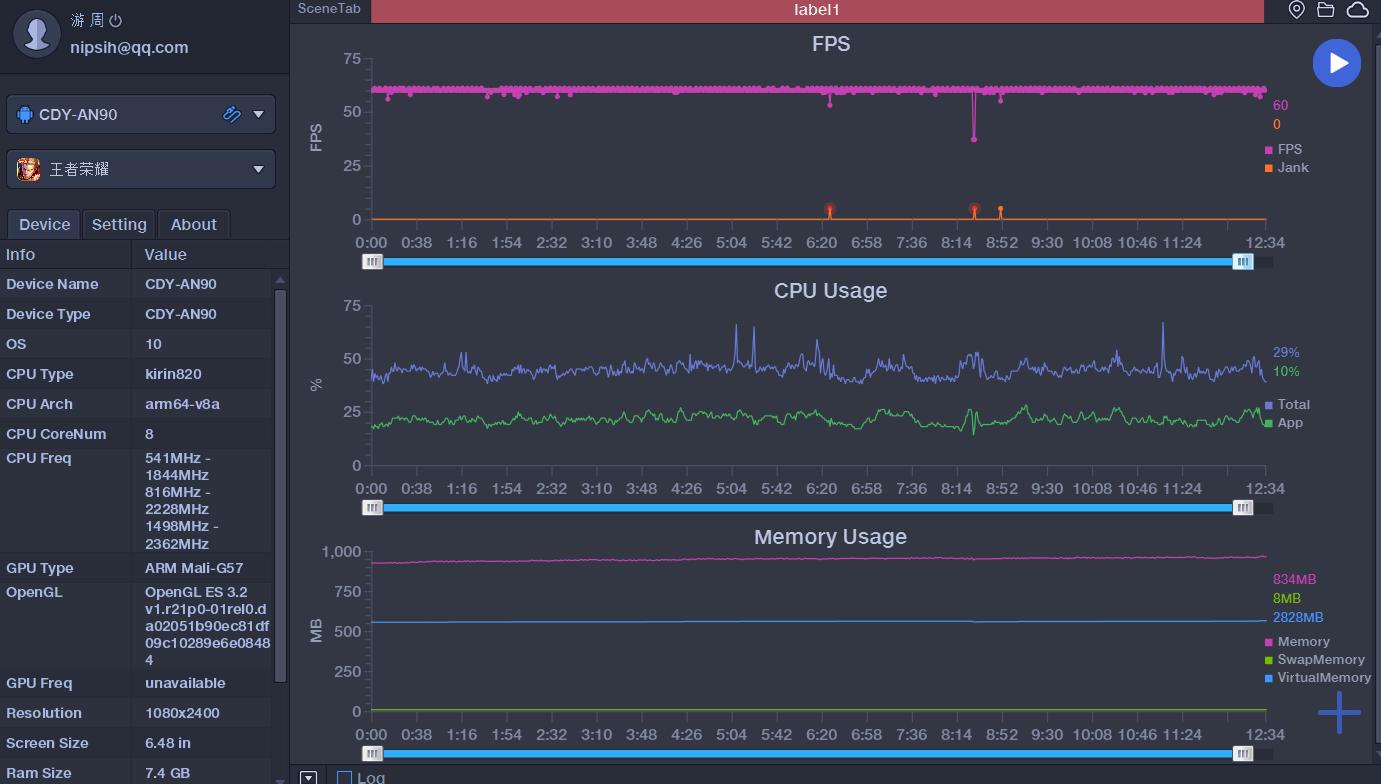Open the About tab
1381x784 pixels.
(x=193, y=224)
